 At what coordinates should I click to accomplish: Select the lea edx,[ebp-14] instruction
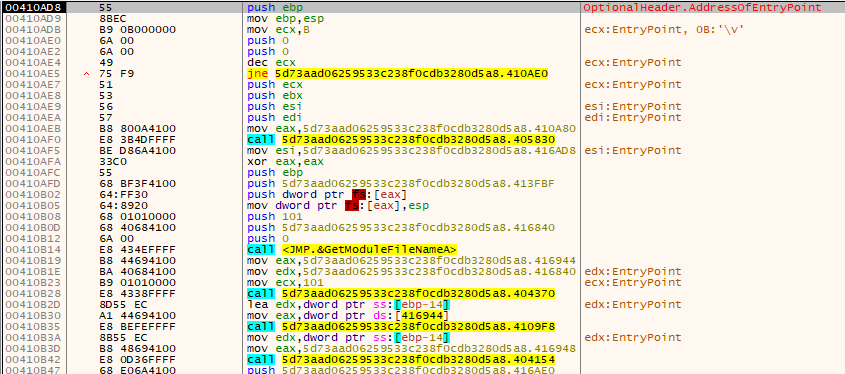pyautogui.click(x=348, y=304)
